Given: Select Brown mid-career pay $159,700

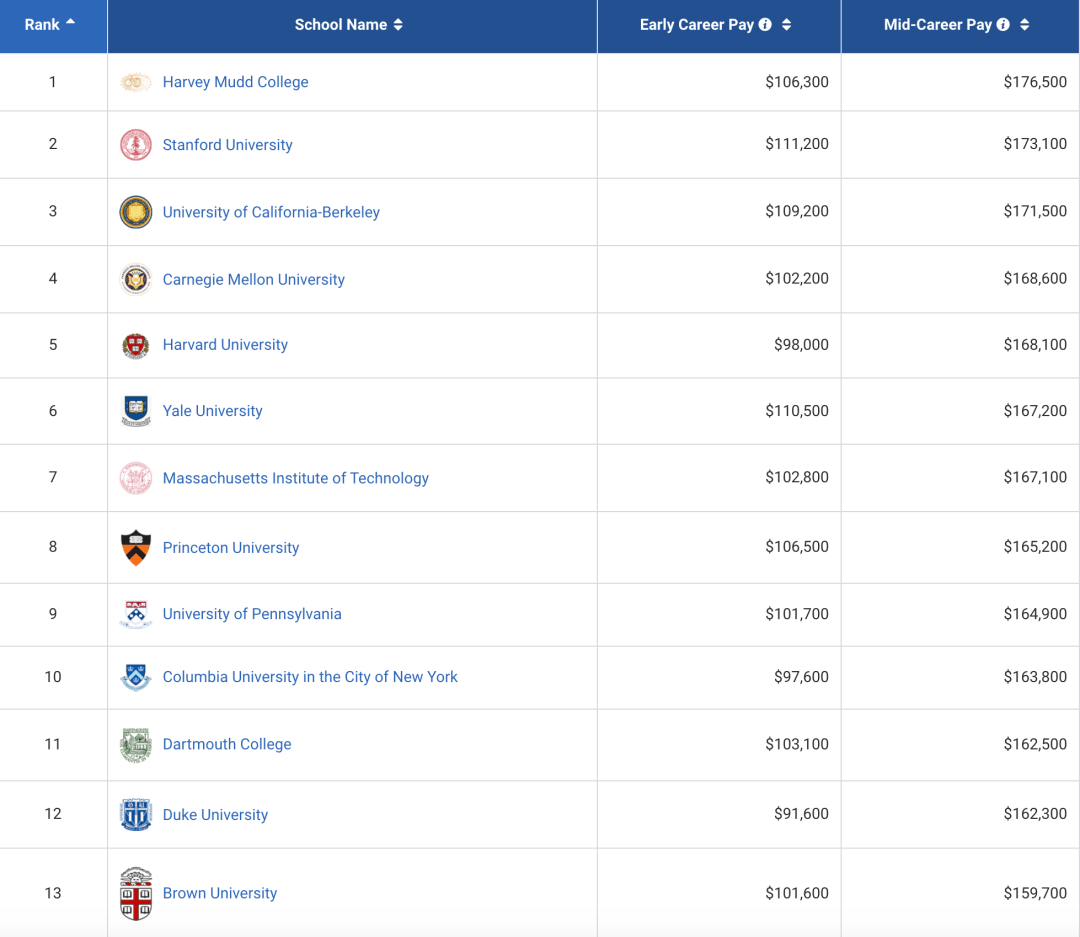Looking at the screenshot, I should [x=1035, y=893].
